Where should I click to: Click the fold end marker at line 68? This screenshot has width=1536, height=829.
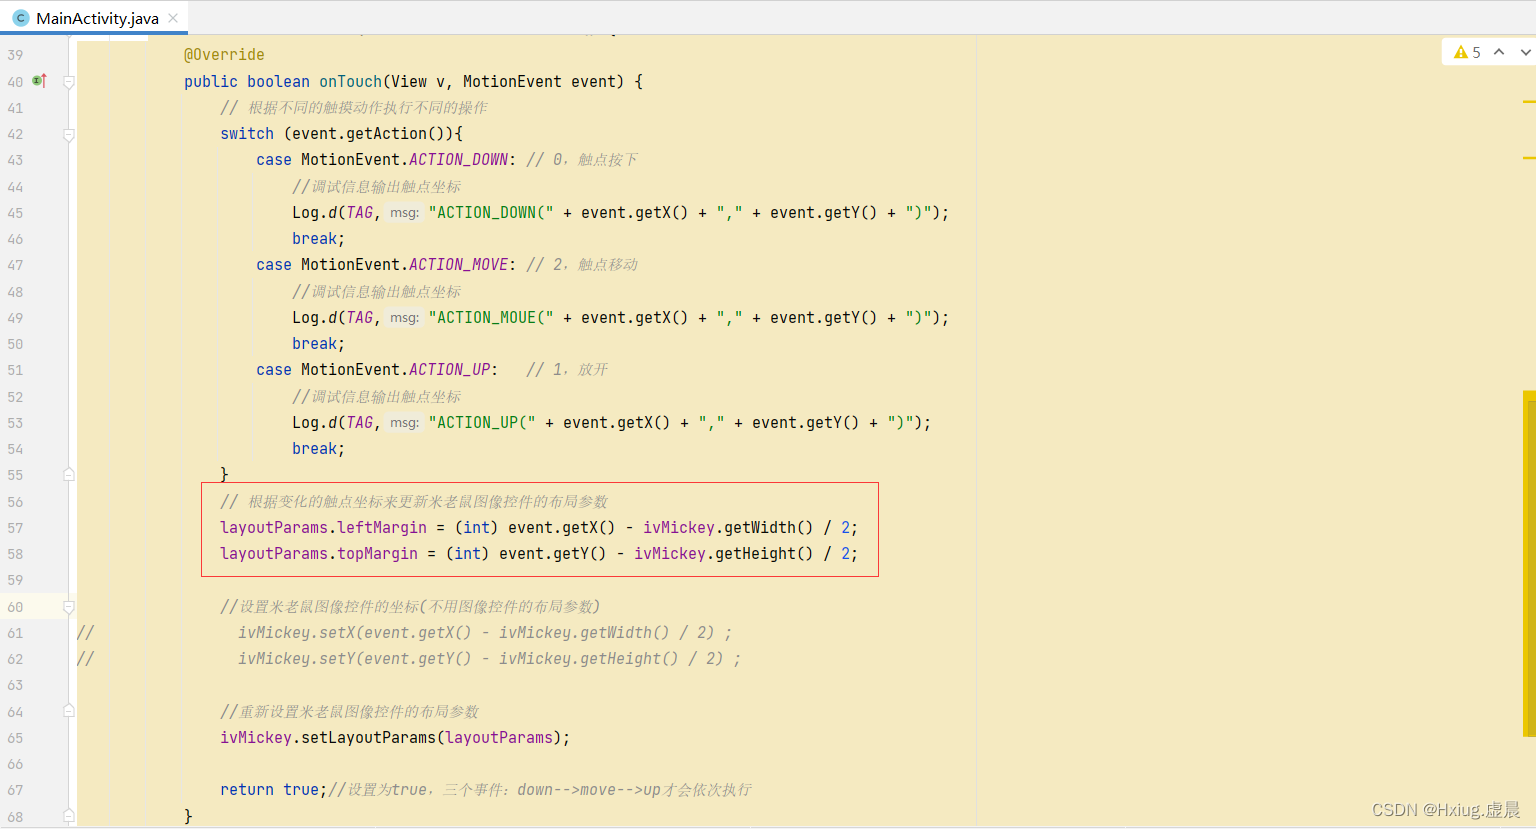coord(69,816)
